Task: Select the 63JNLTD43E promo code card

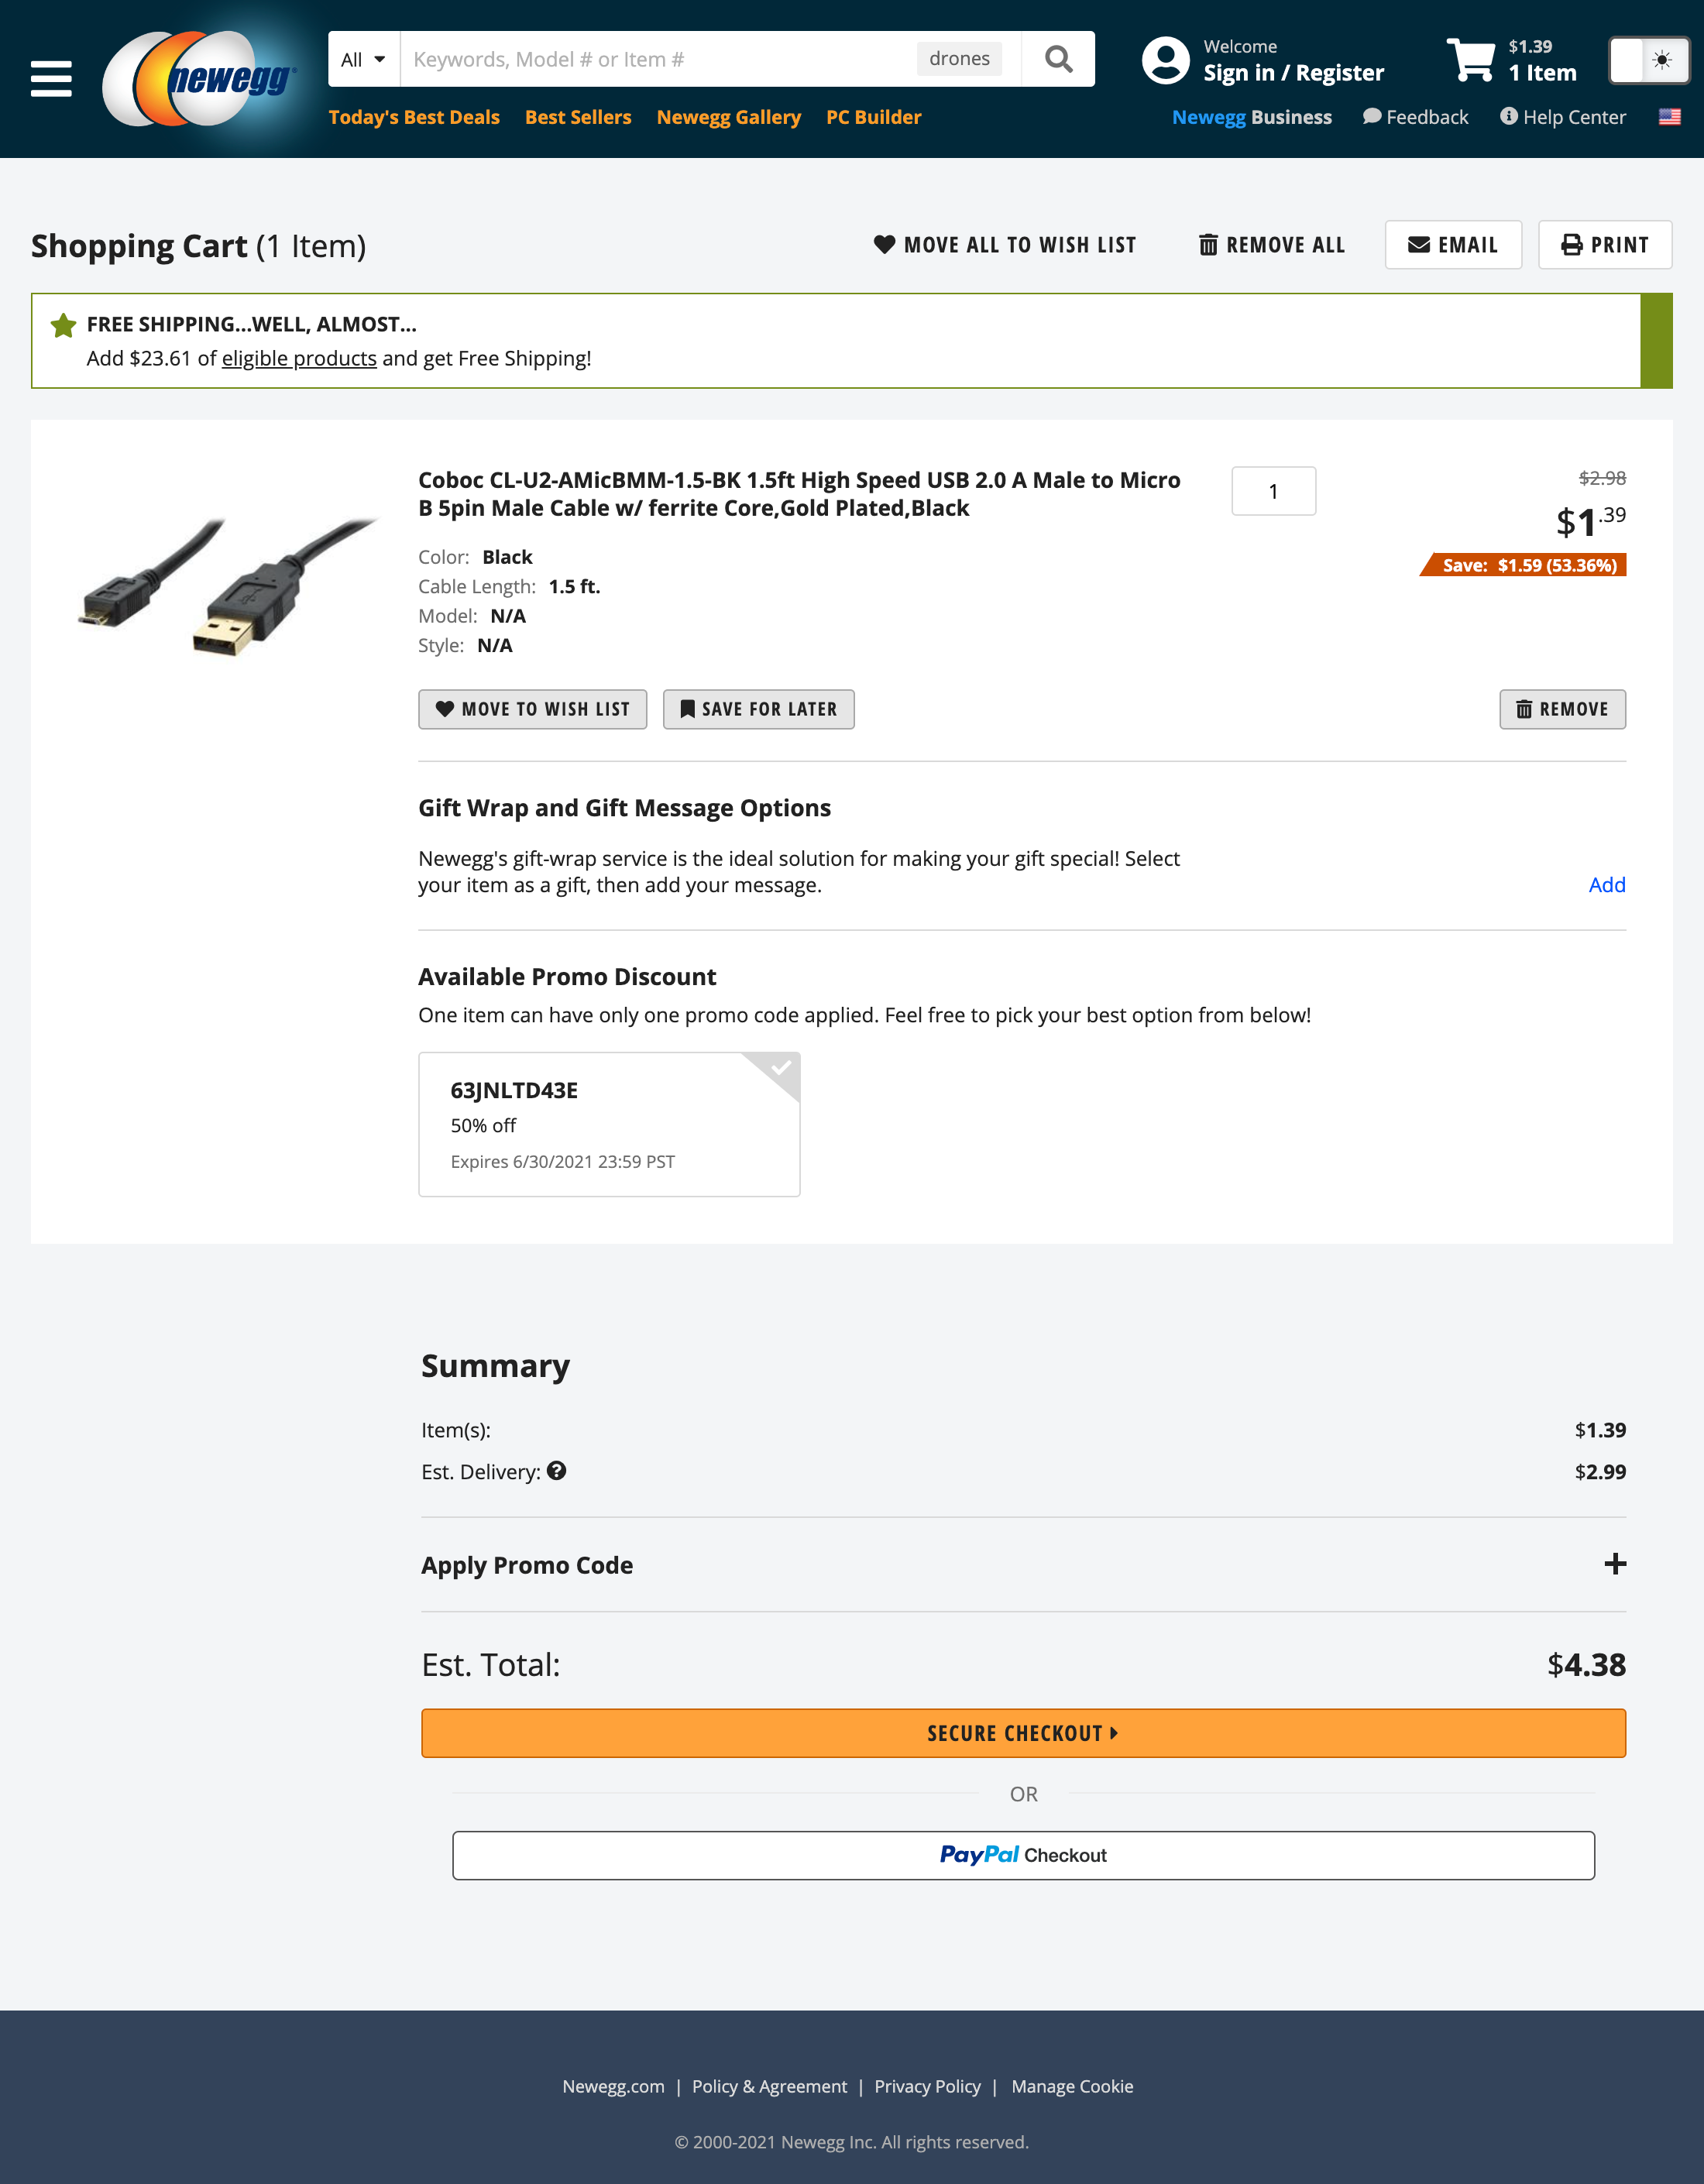Action: 609,1124
